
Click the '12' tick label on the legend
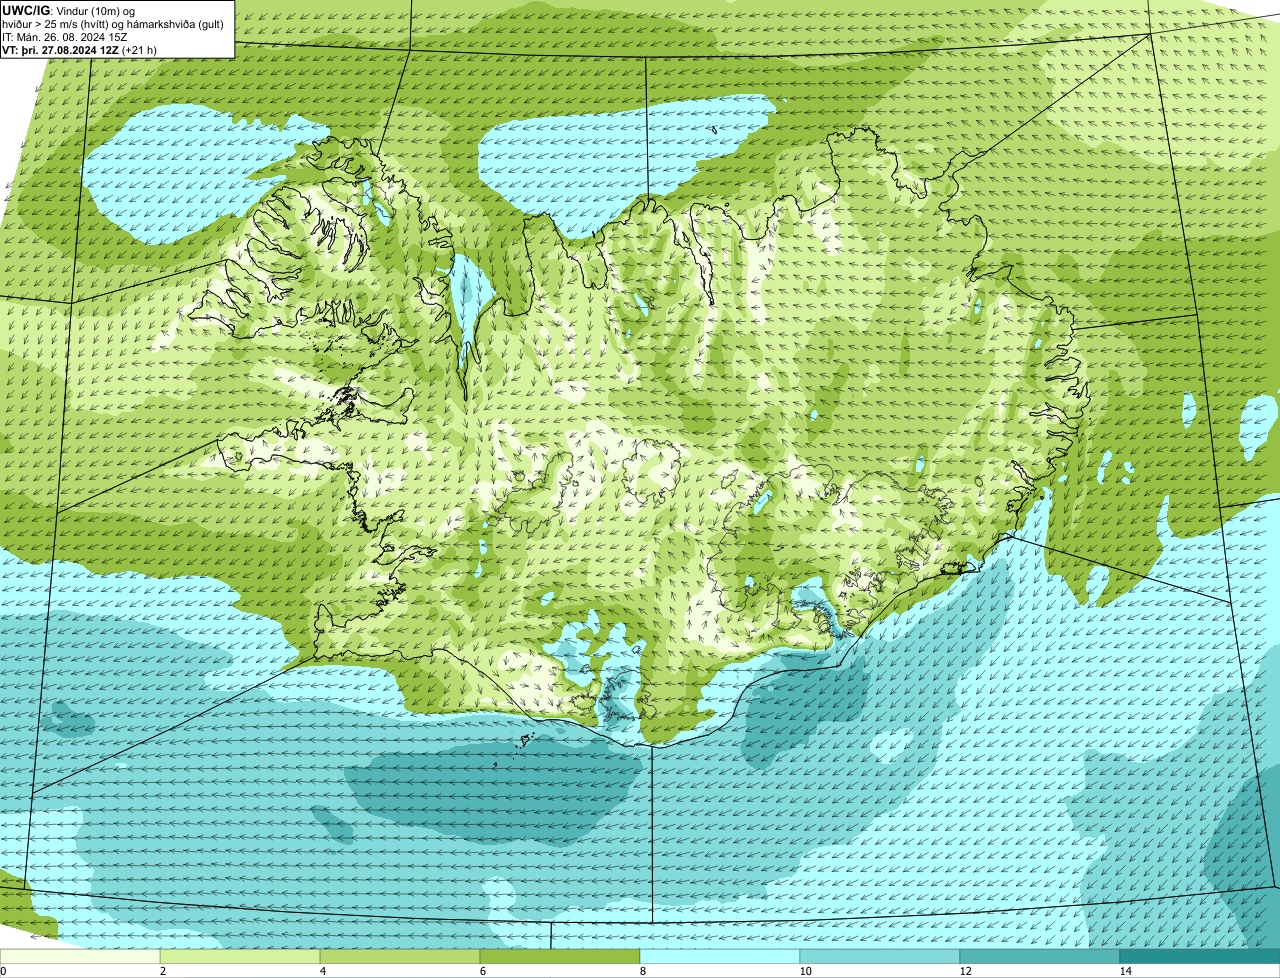(965, 971)
